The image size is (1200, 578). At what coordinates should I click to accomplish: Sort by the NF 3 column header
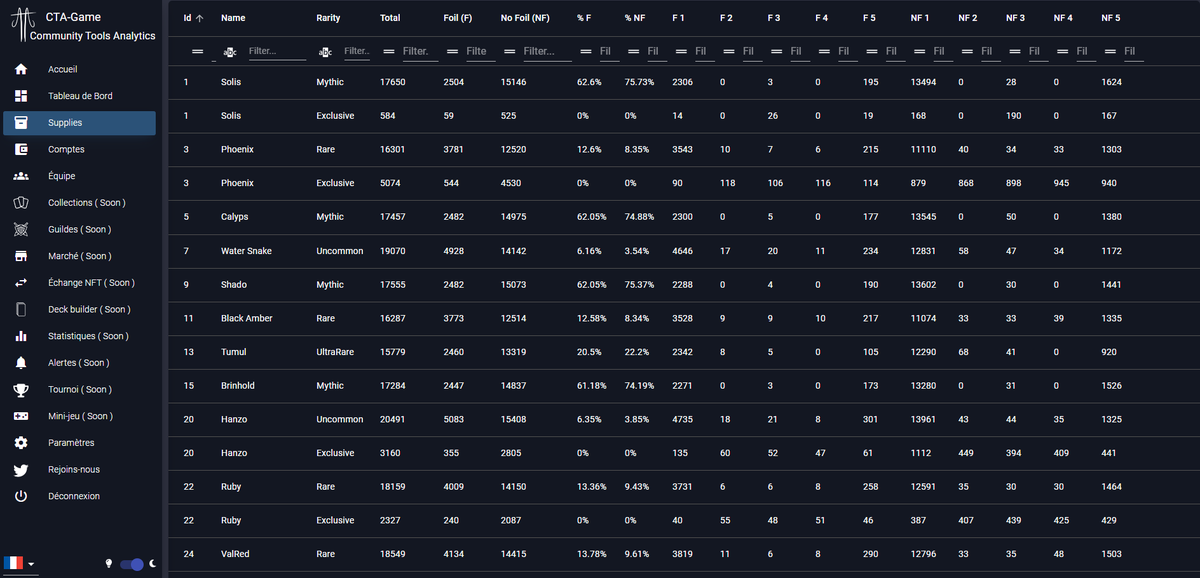pos(1015,18)
